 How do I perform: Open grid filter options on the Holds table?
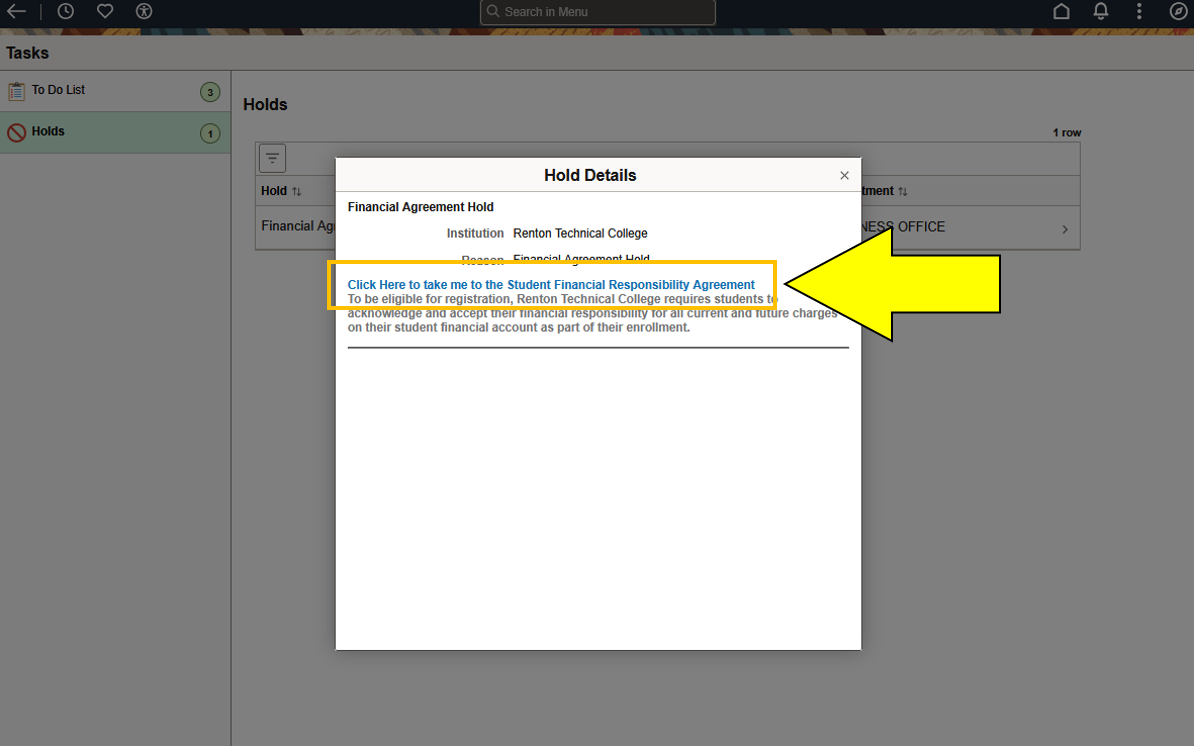click(x=272, y=157)
